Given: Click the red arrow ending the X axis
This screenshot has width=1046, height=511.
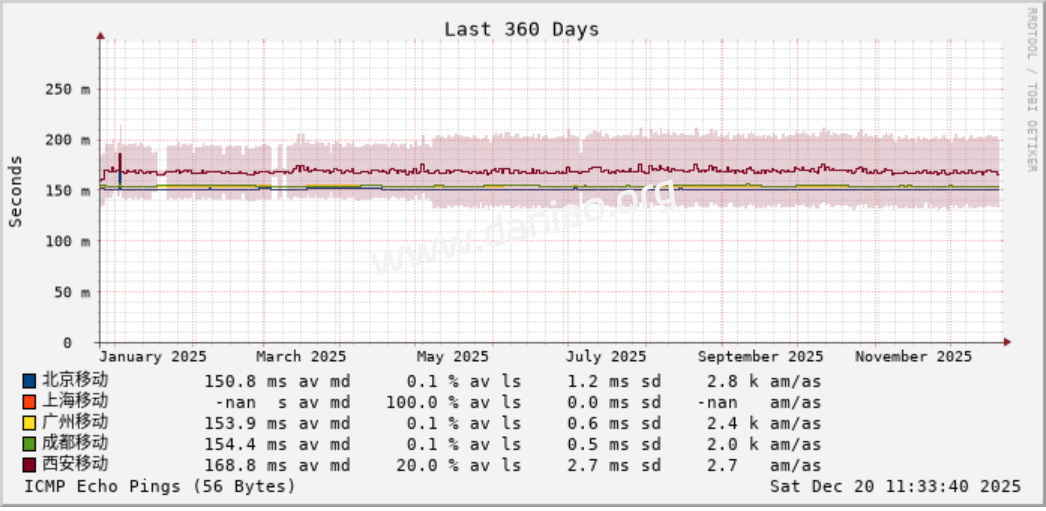Looking at the screenshot, I should (1007, 342).
